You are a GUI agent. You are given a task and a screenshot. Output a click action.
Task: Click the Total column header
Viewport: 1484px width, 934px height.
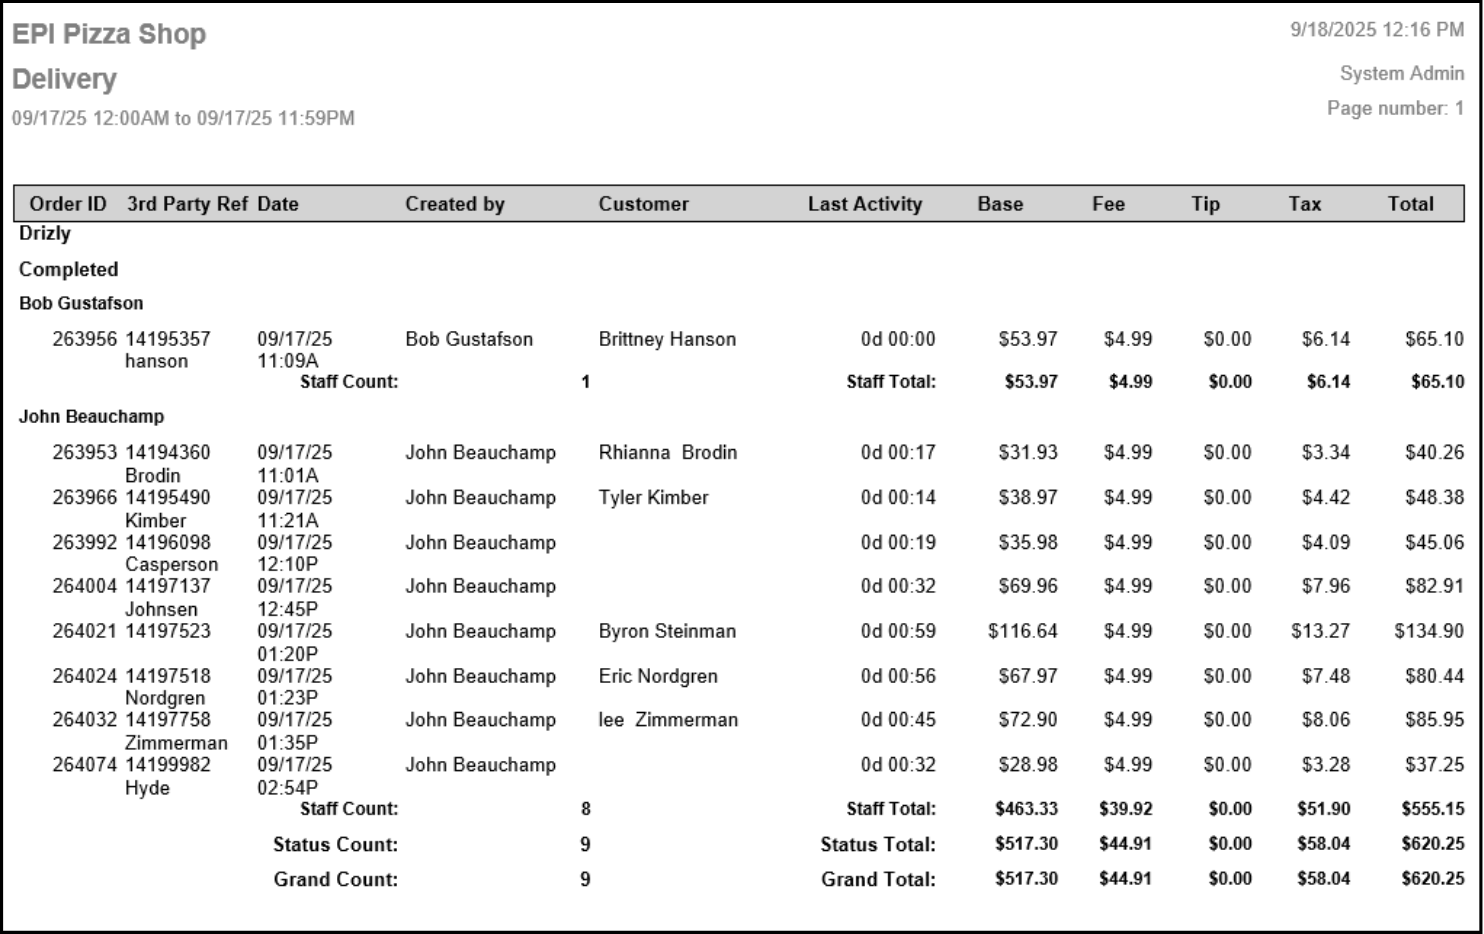click(1411, 203)
